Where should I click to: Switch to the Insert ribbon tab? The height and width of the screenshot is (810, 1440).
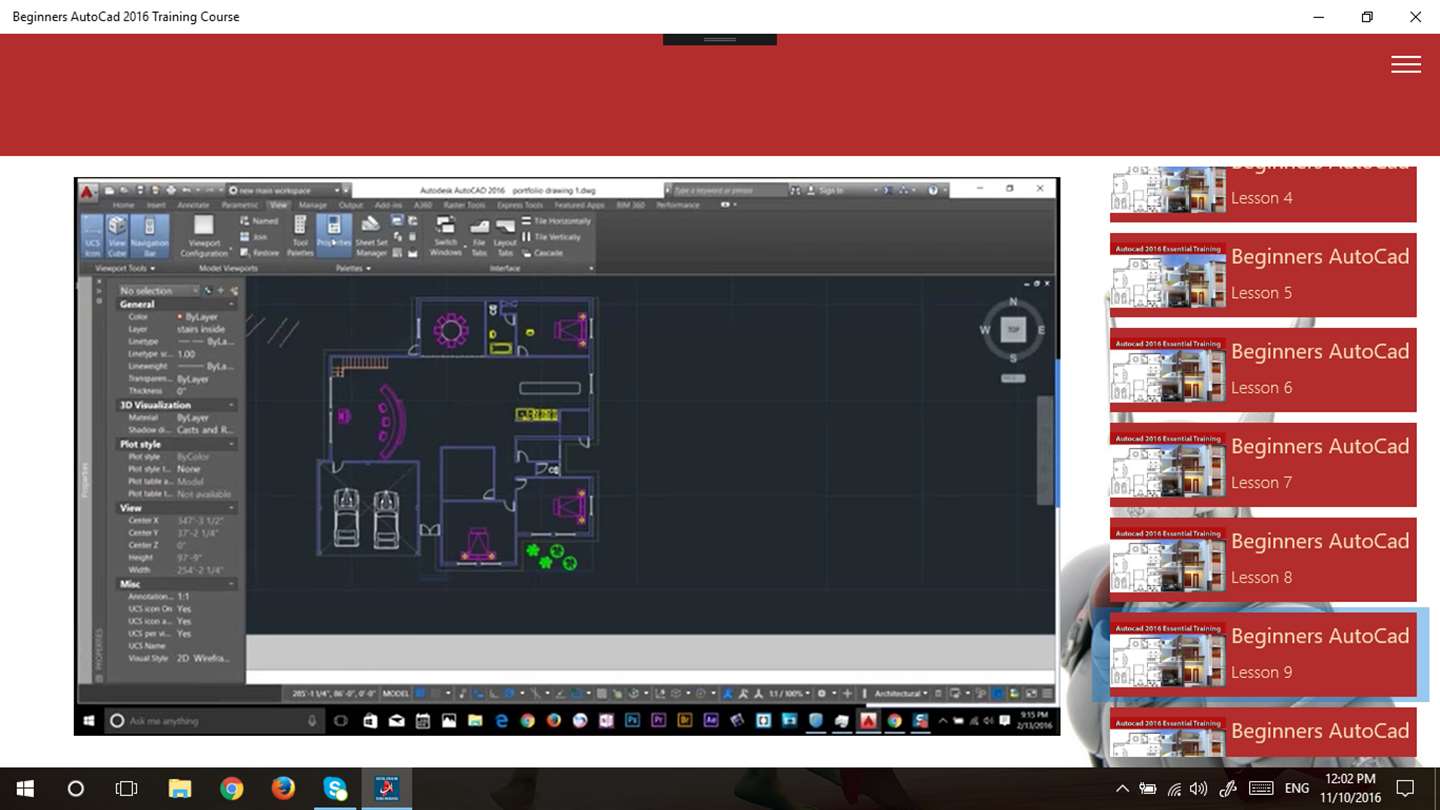(157, 205)
